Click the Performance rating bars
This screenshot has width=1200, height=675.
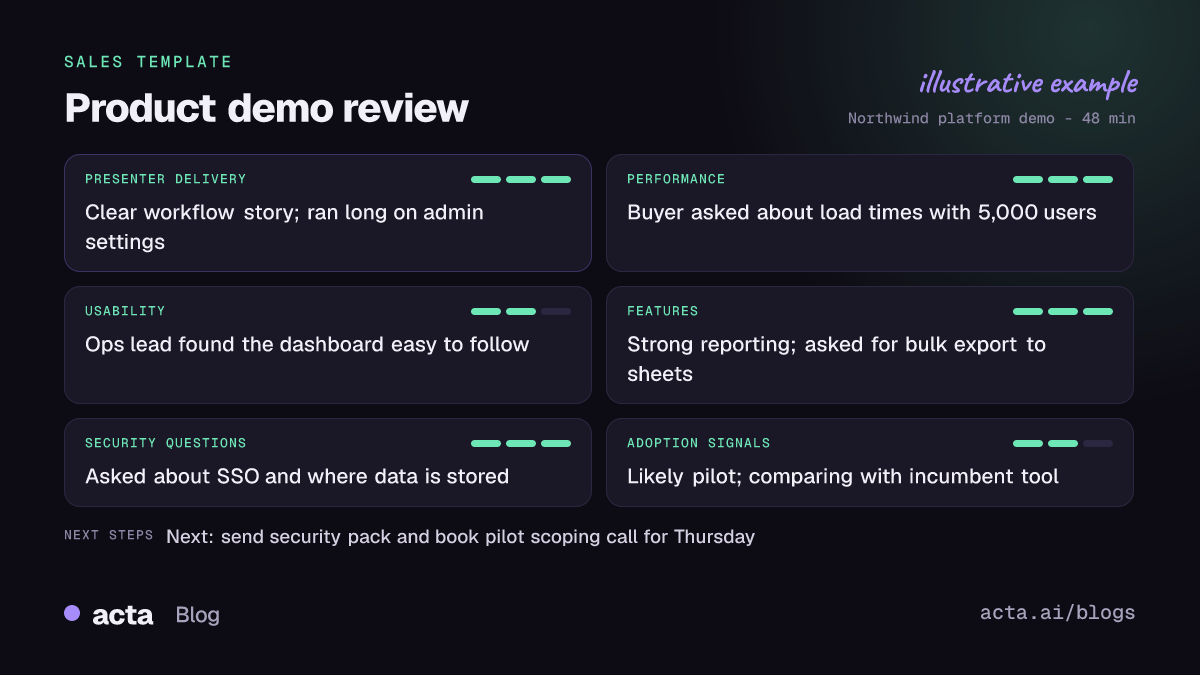tap(1063, 180)
